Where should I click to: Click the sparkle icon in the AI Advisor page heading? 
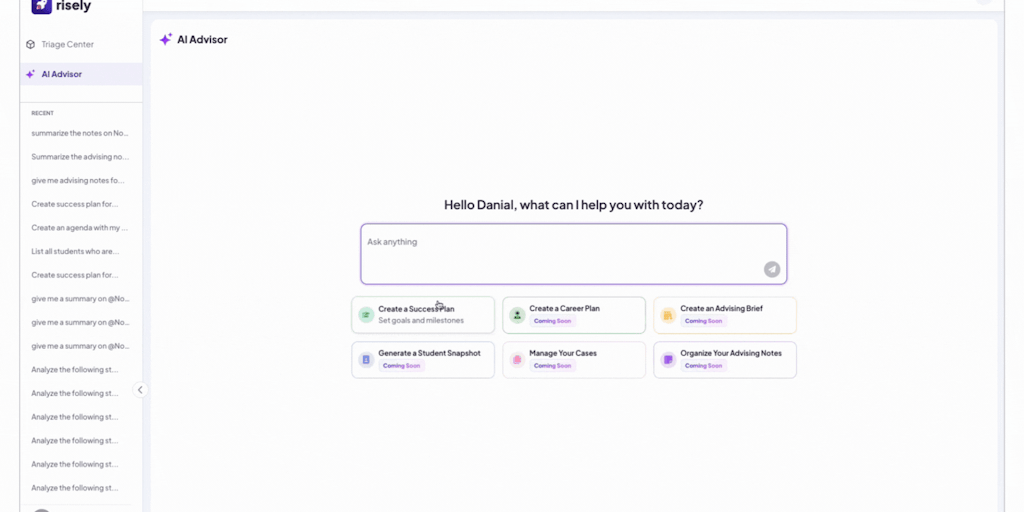tap(166, 40)
